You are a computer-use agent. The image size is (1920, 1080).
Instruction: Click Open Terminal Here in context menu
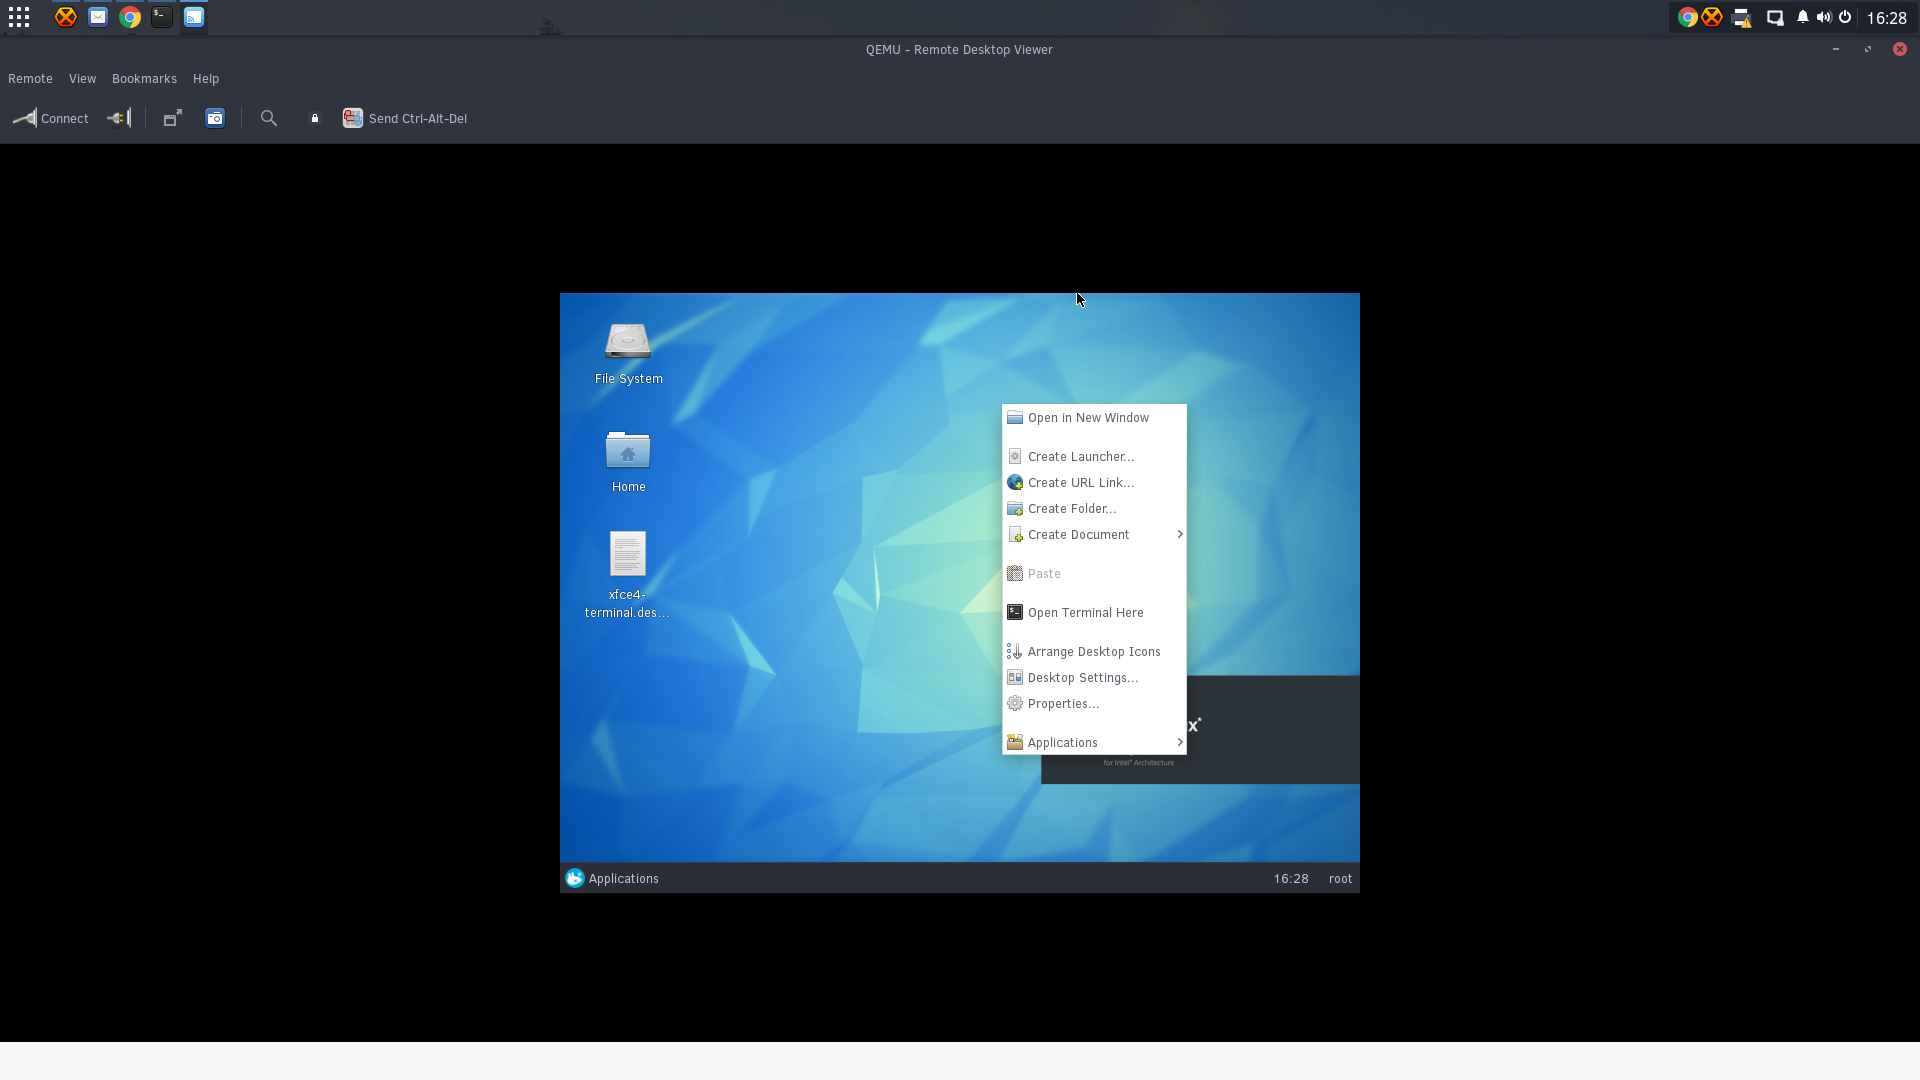coord(1094,613)
